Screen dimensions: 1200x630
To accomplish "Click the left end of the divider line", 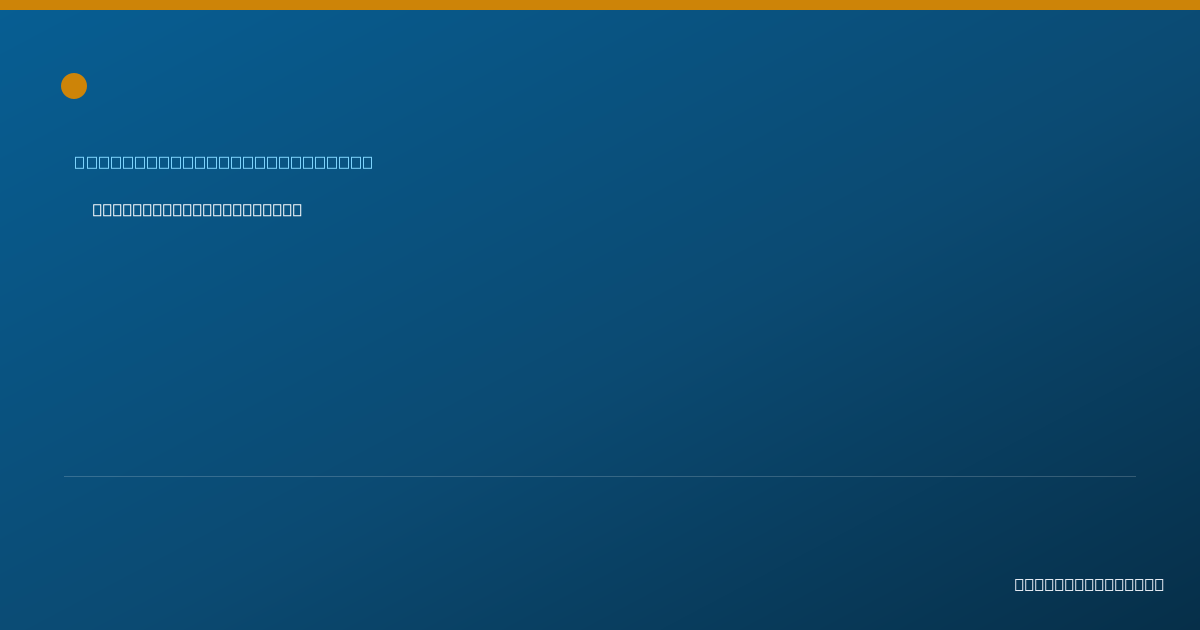I will click(66, 476).
